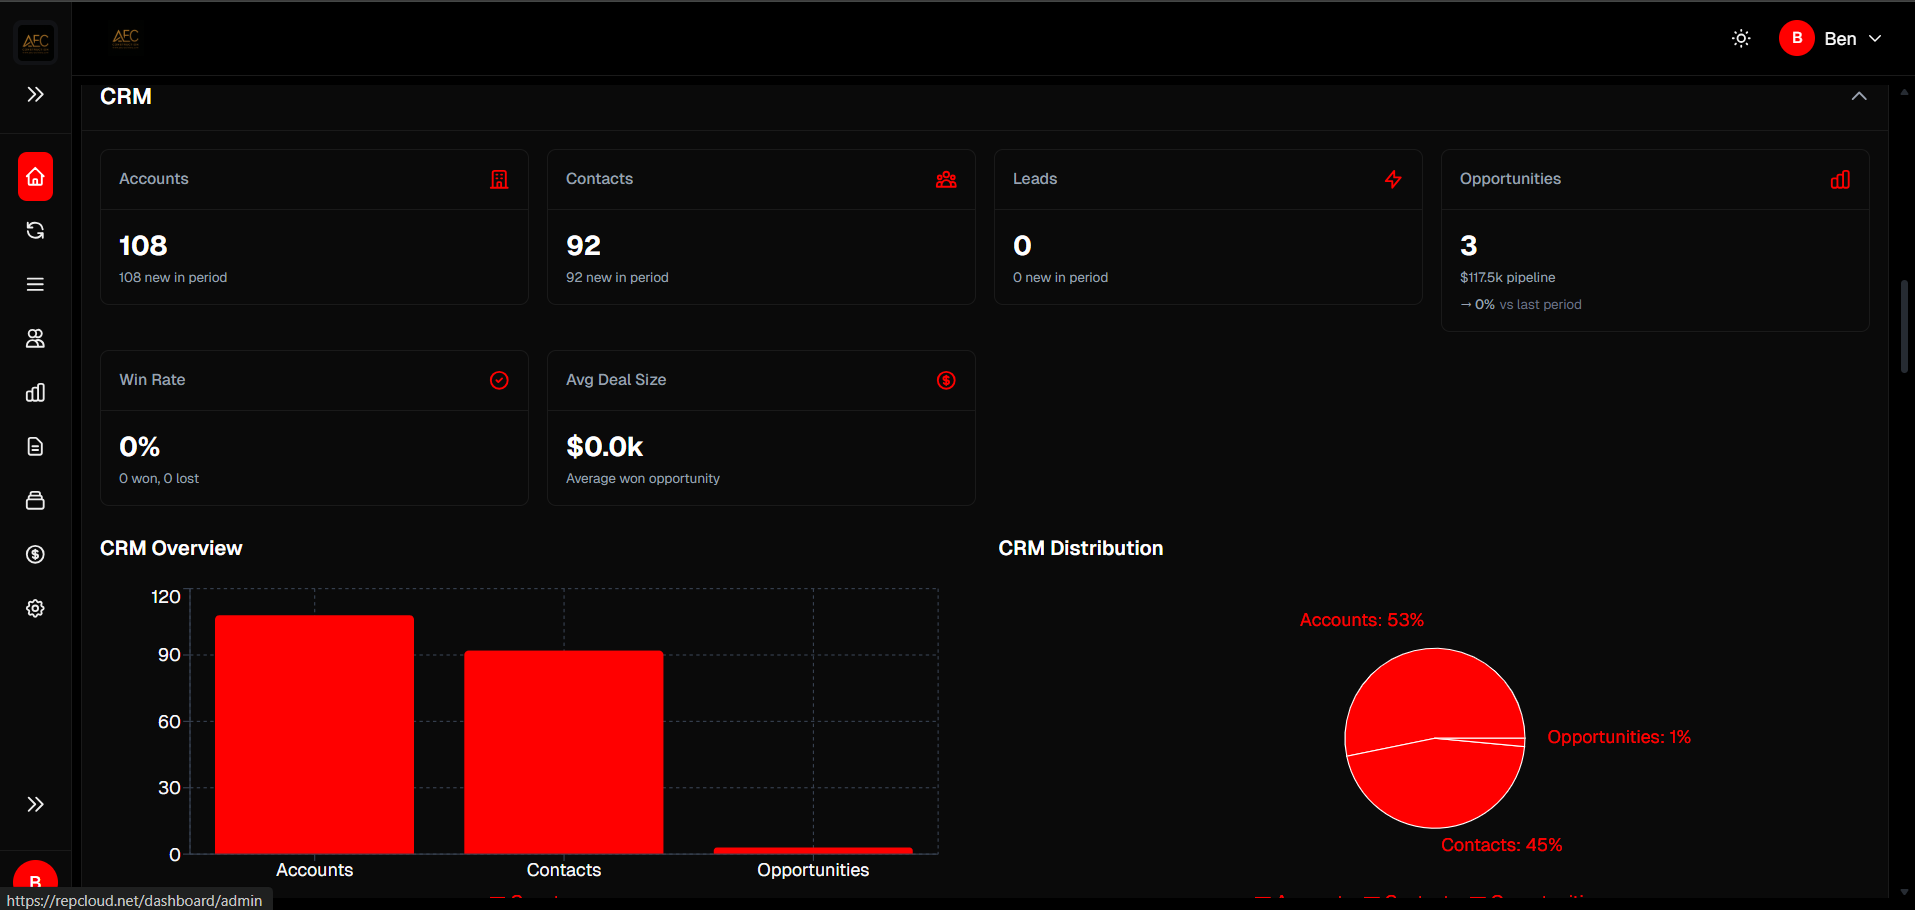Collapse the CRM section chevron

(x=1859, y=96)
